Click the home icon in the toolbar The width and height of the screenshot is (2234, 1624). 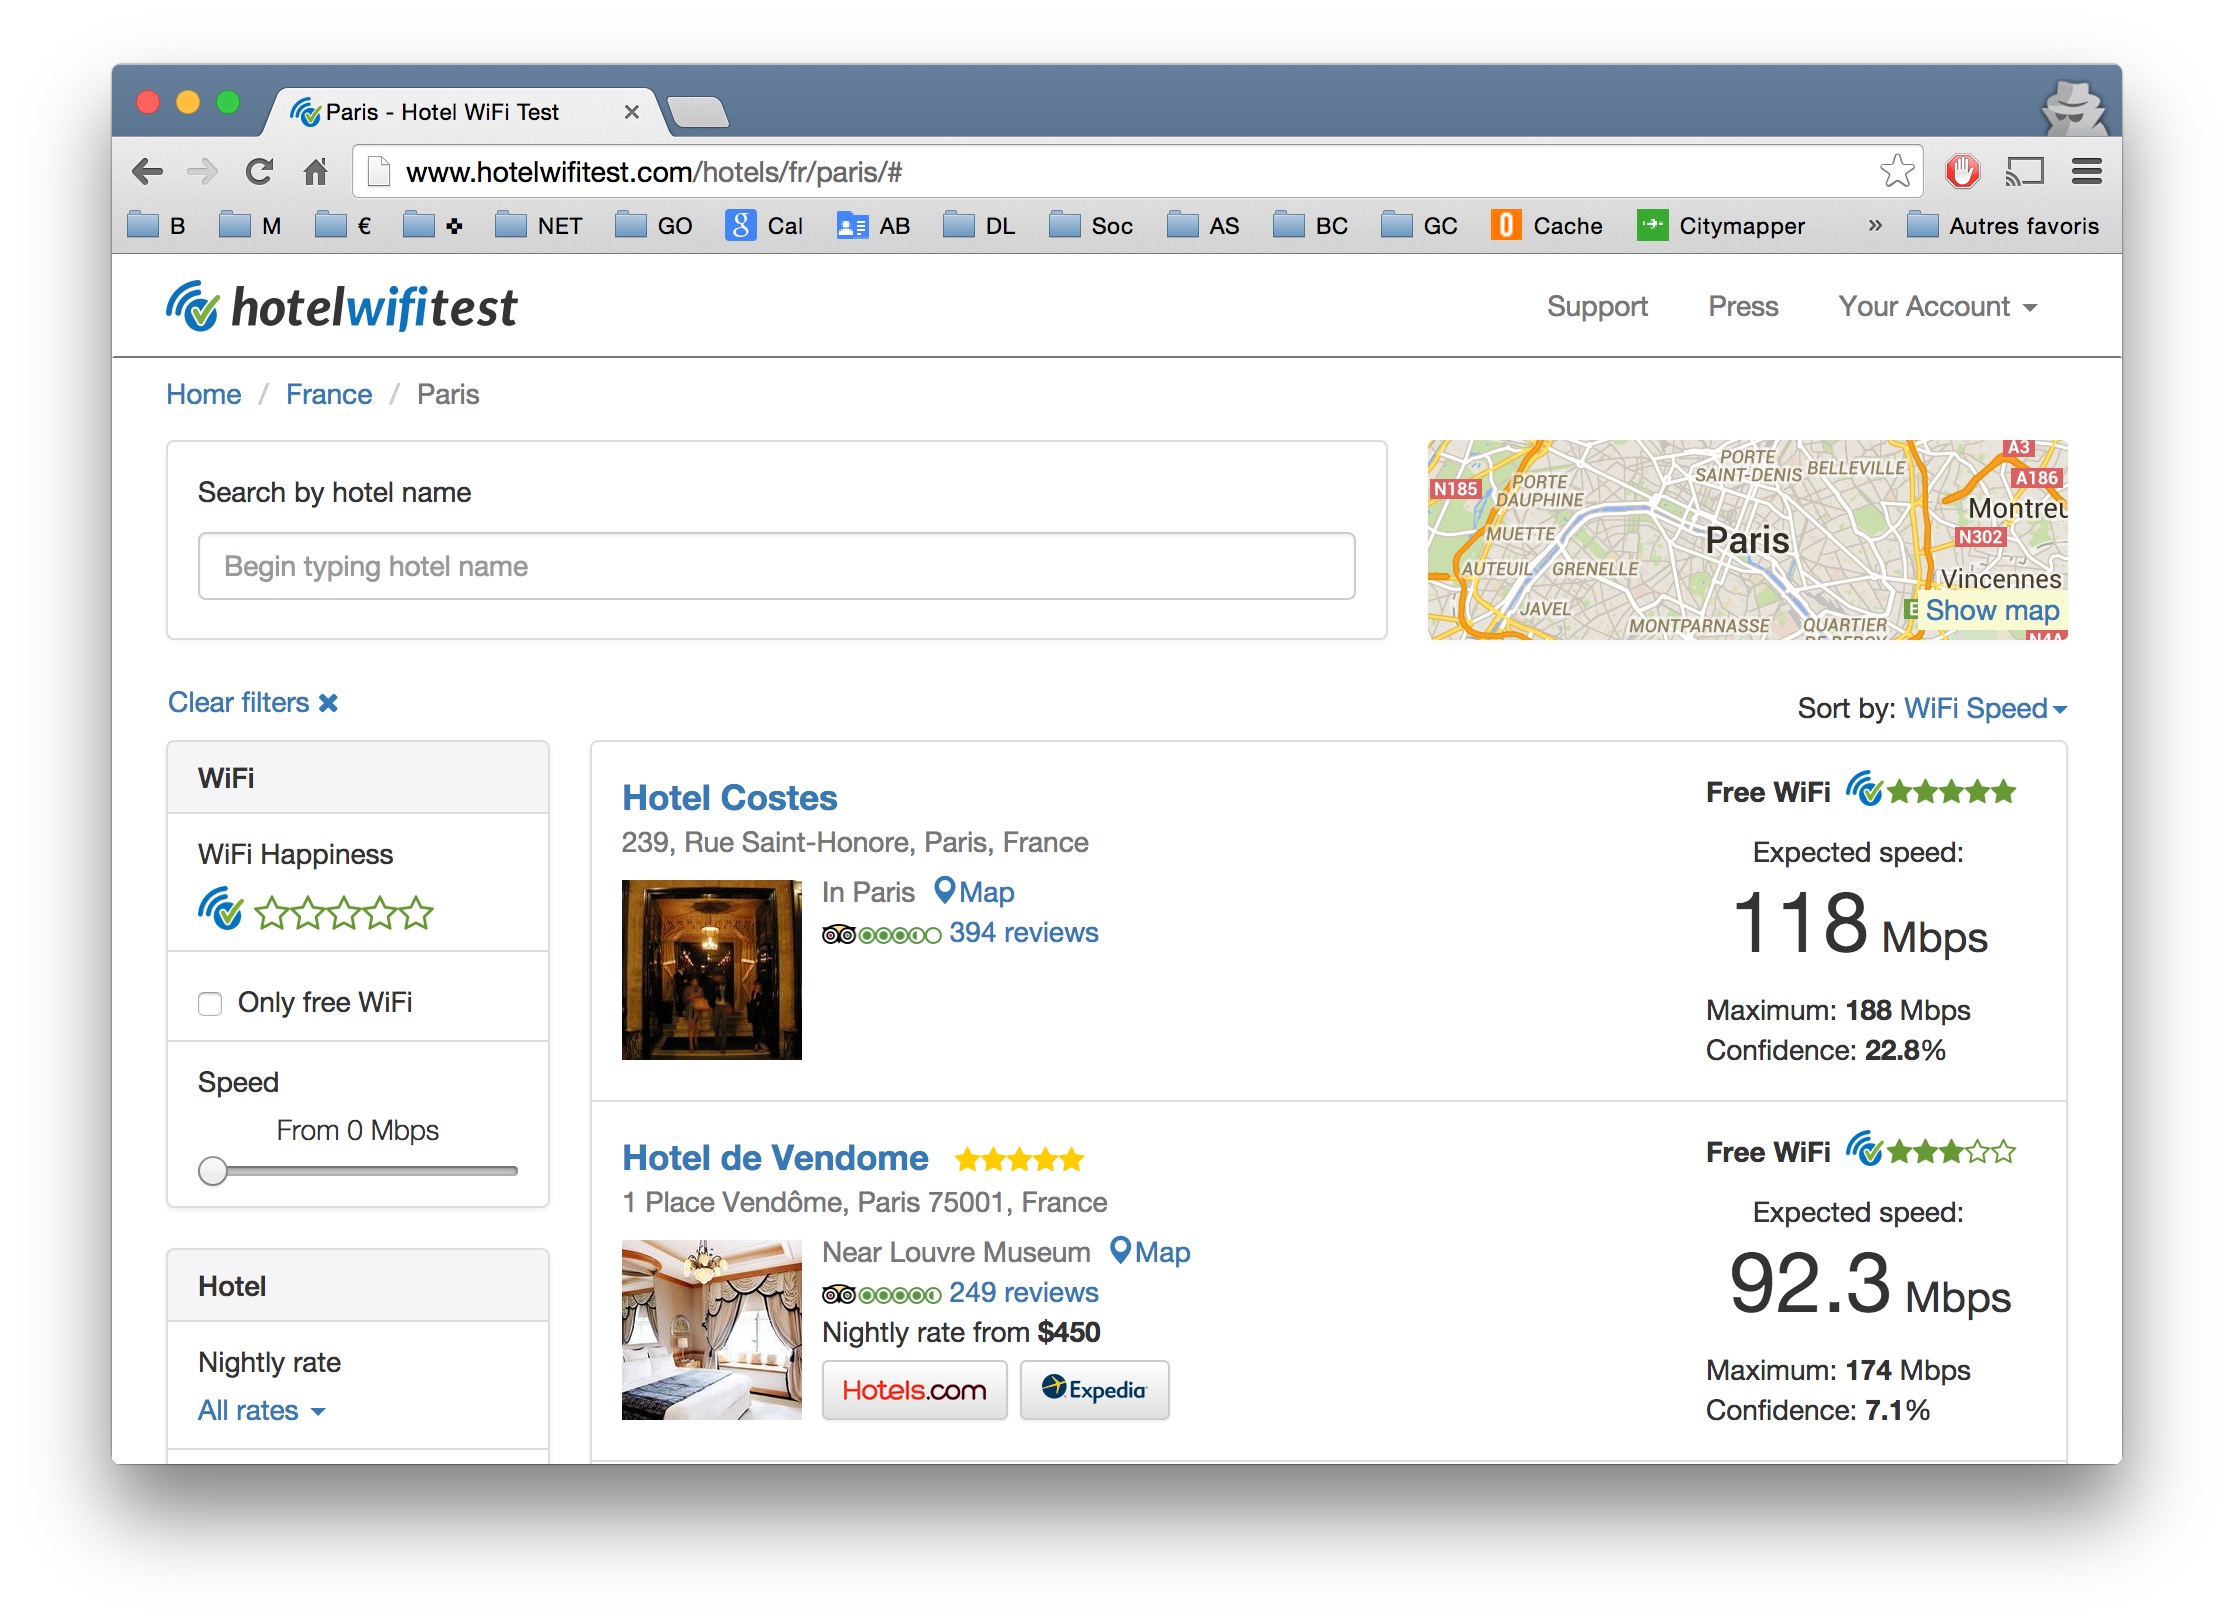point(316,172)
